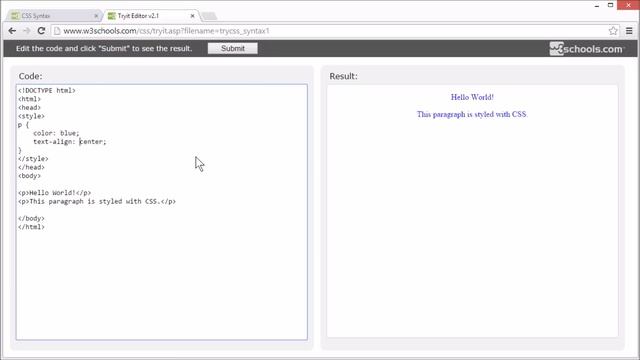The height and width of the screenshot is (360, 640).
Task: Click the "color: blue;" line in code
Action: [56, 133]
